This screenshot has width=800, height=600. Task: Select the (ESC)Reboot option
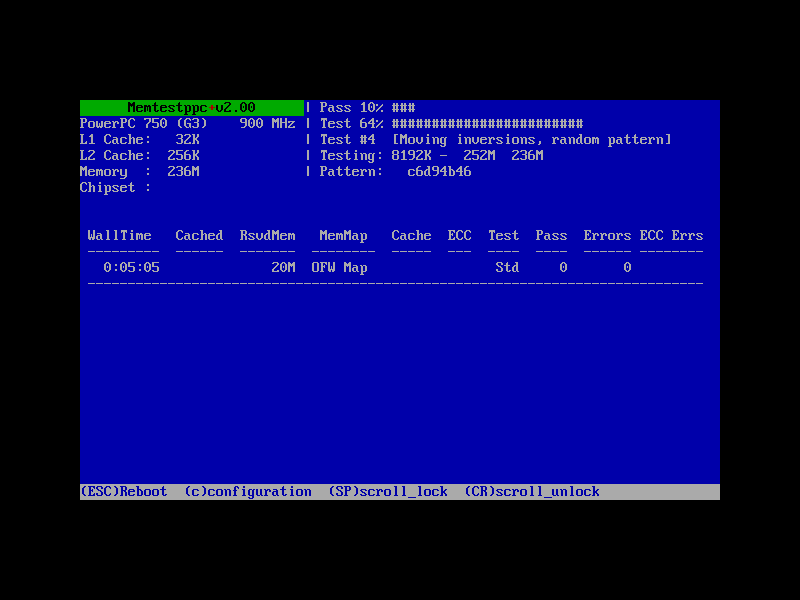(x=123, y=492)
